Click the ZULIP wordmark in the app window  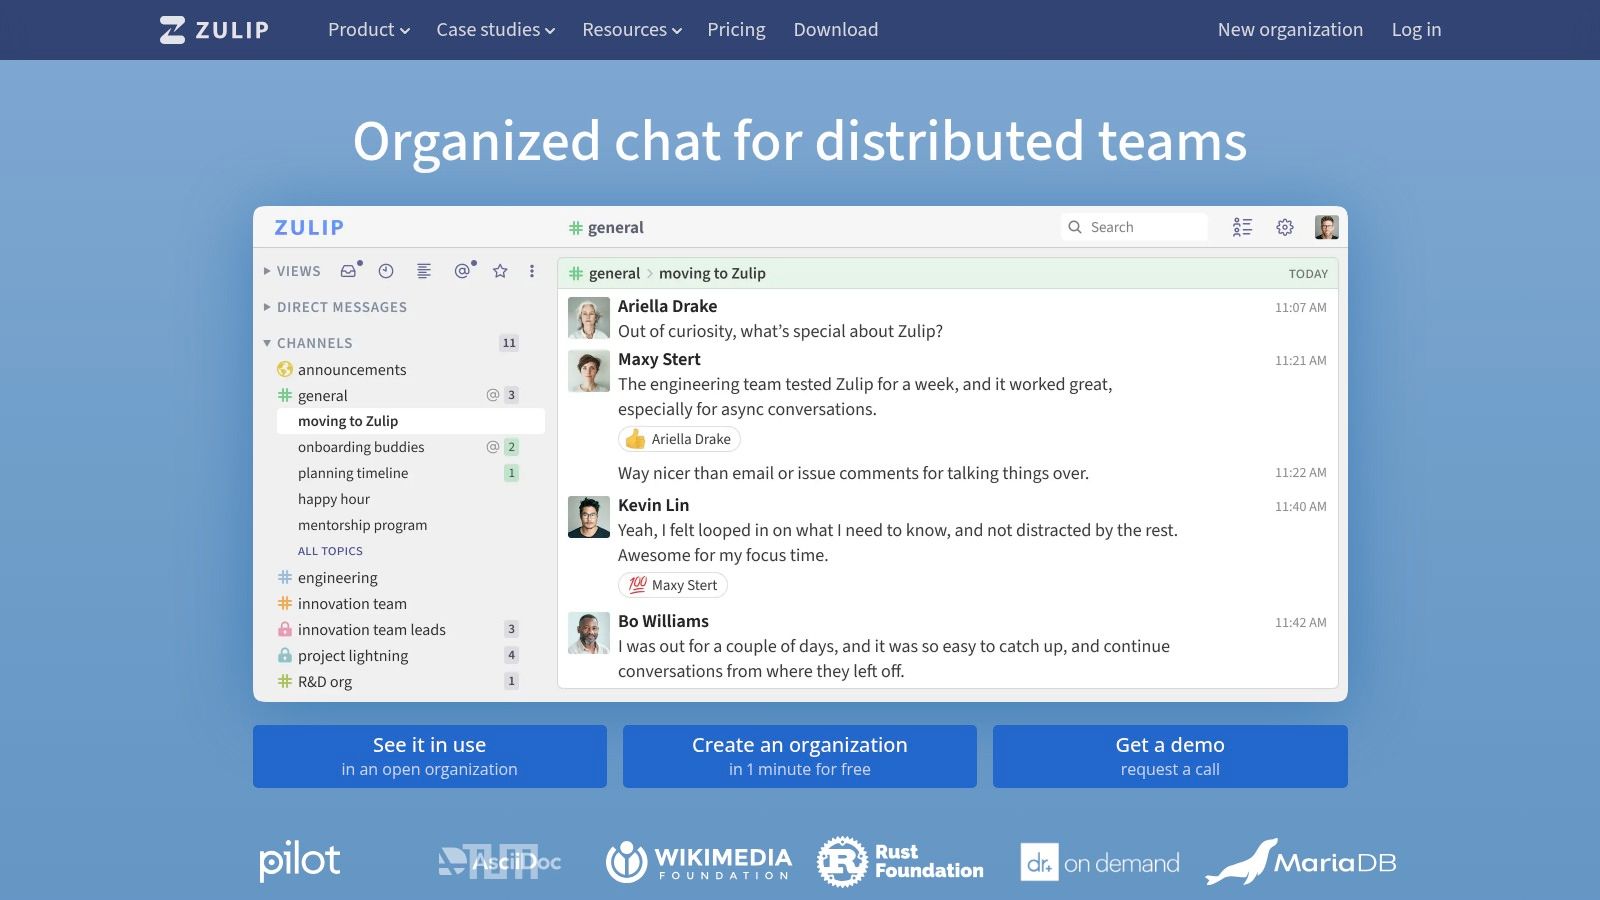point(309,228)
